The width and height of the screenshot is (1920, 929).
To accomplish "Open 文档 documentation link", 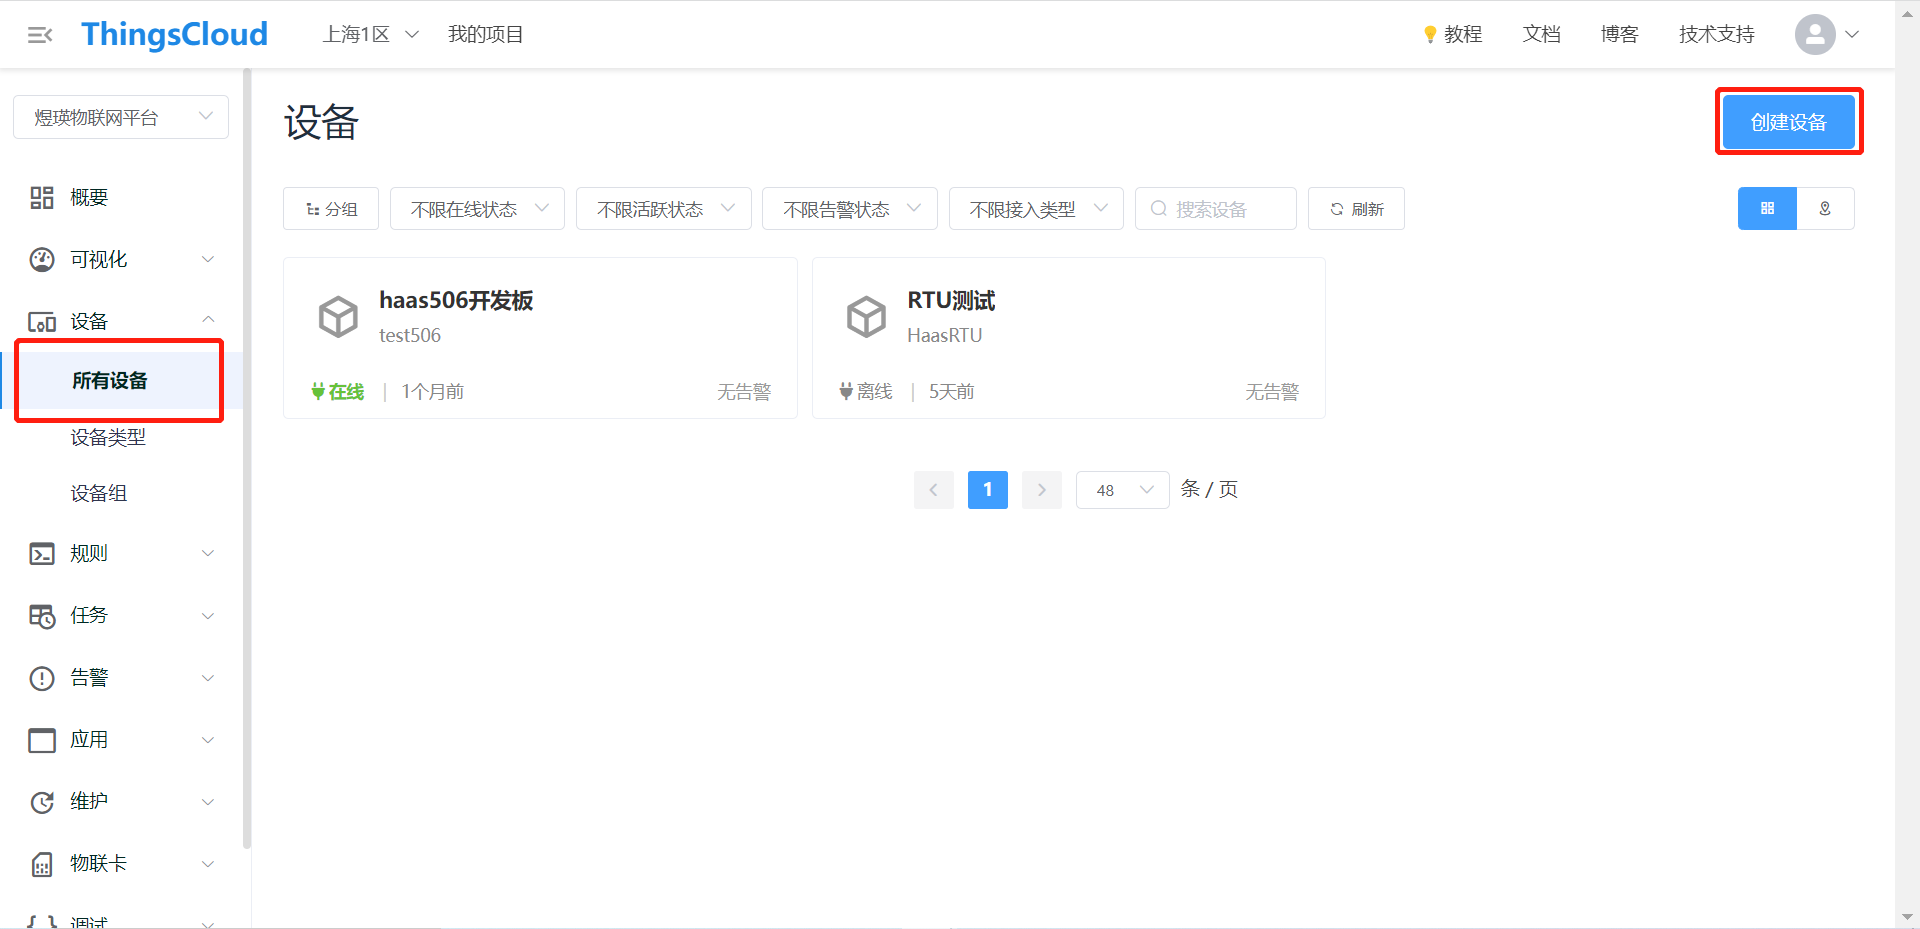I will click(x=1541, y=35).
